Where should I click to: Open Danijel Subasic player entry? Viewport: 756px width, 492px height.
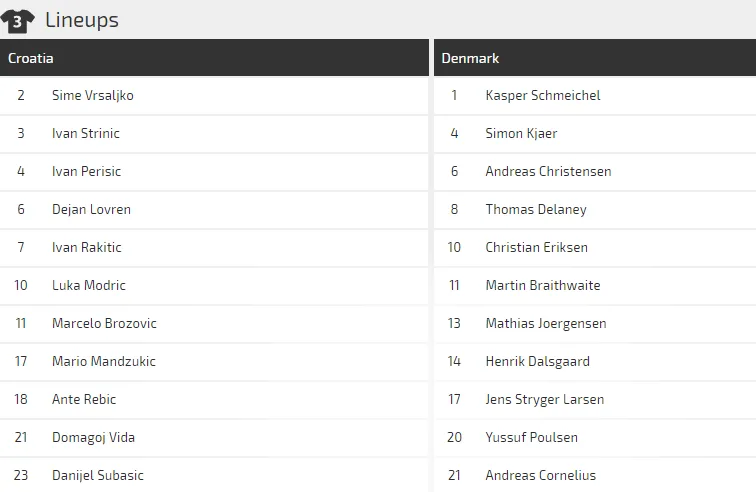click(x=98, y=475)
